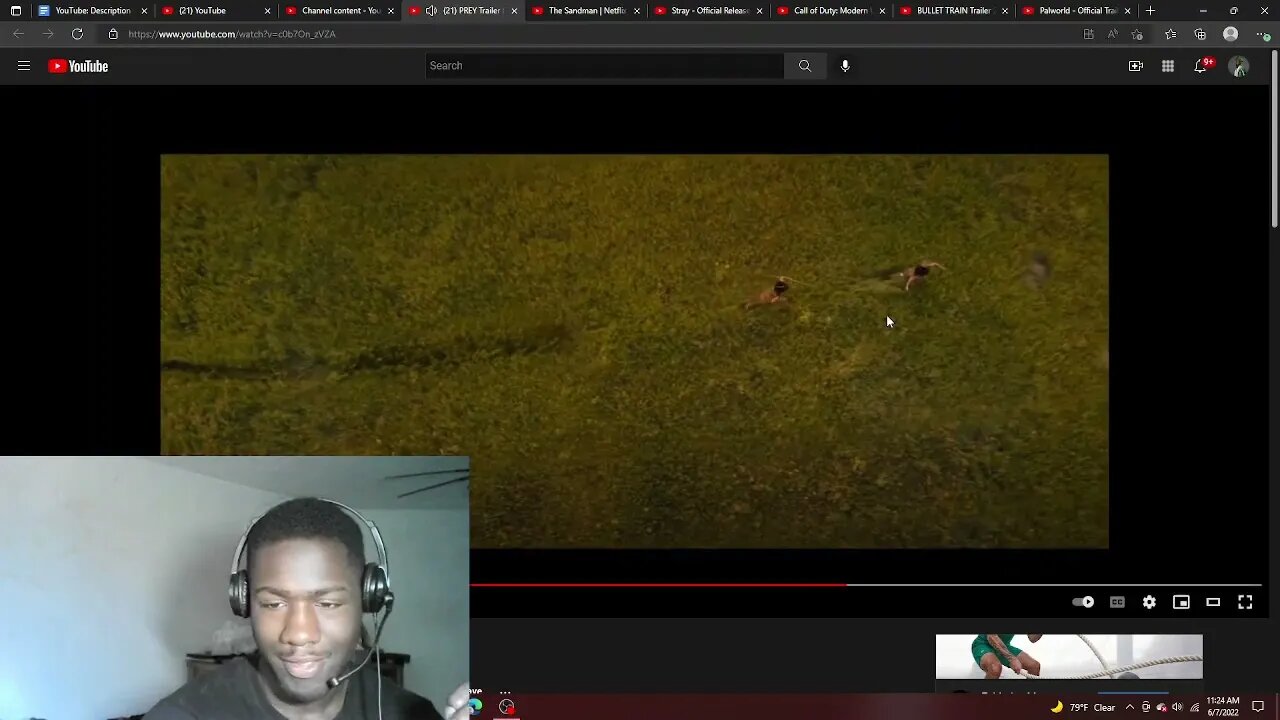Click the page vertical scrollbar
Screen dimensions: 1280x720
(x=1274, y=140)
